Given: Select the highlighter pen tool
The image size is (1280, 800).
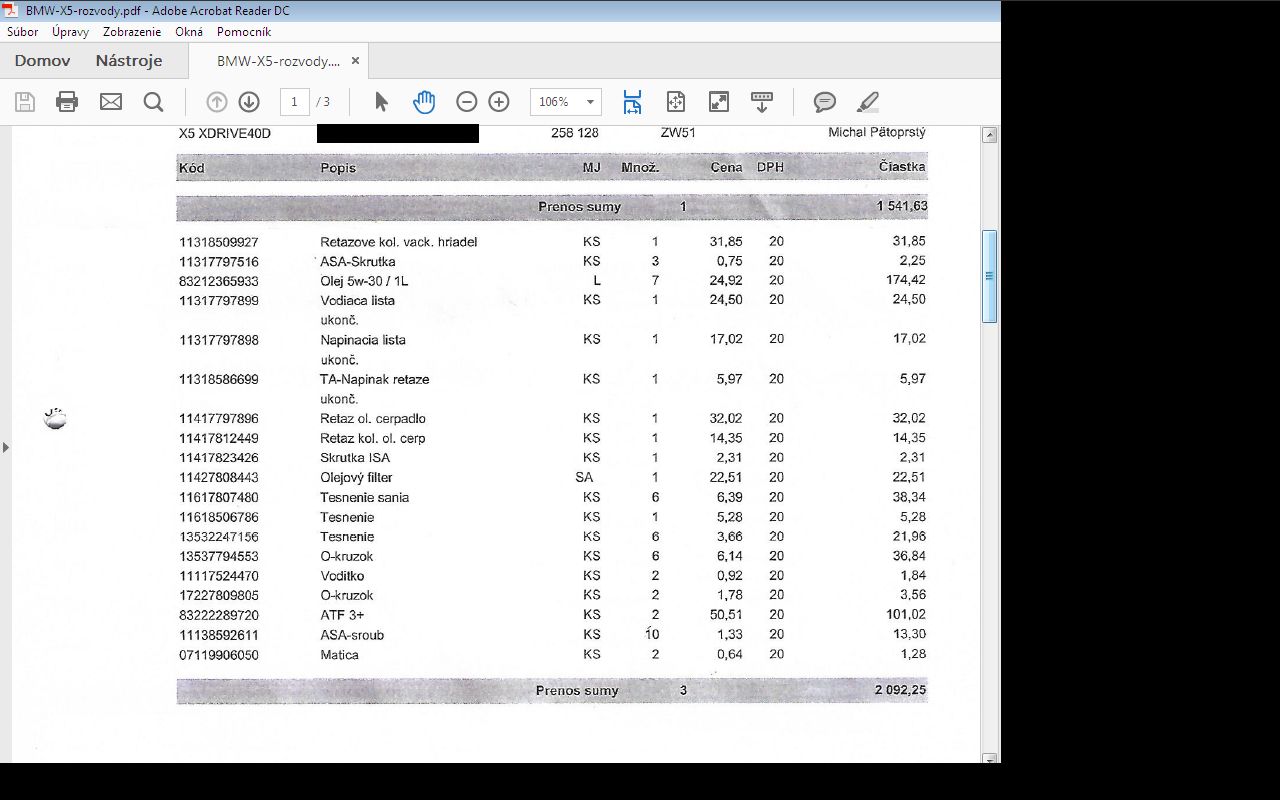Looking at the screenshot, I should pos(868,102).
